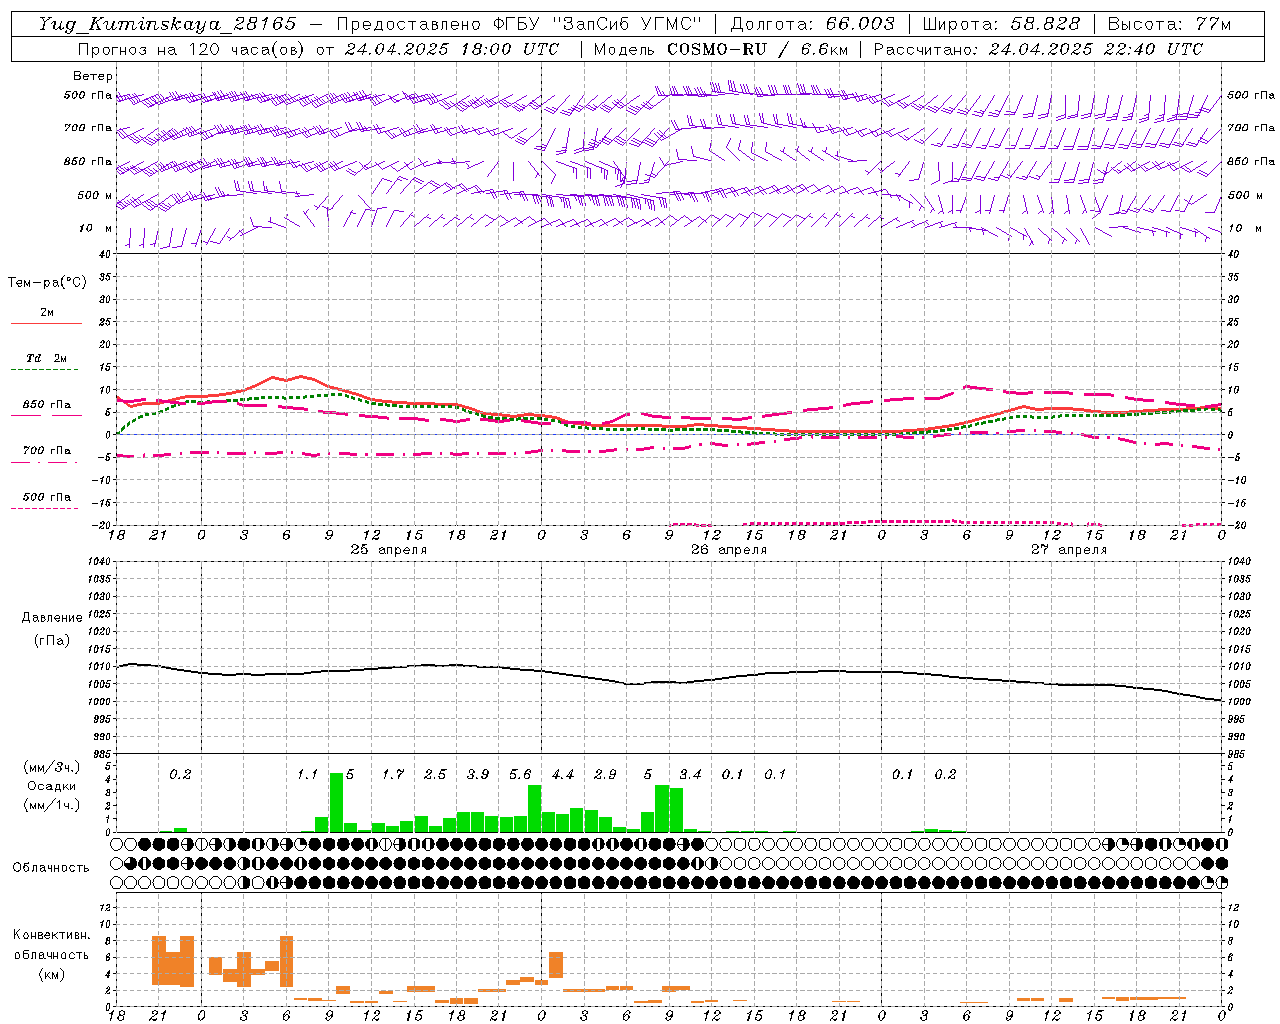The width and height of the screenshot is (1280, 1024).
Task: Click the 27 апреля date label
Action: (x=1069, y=550)
